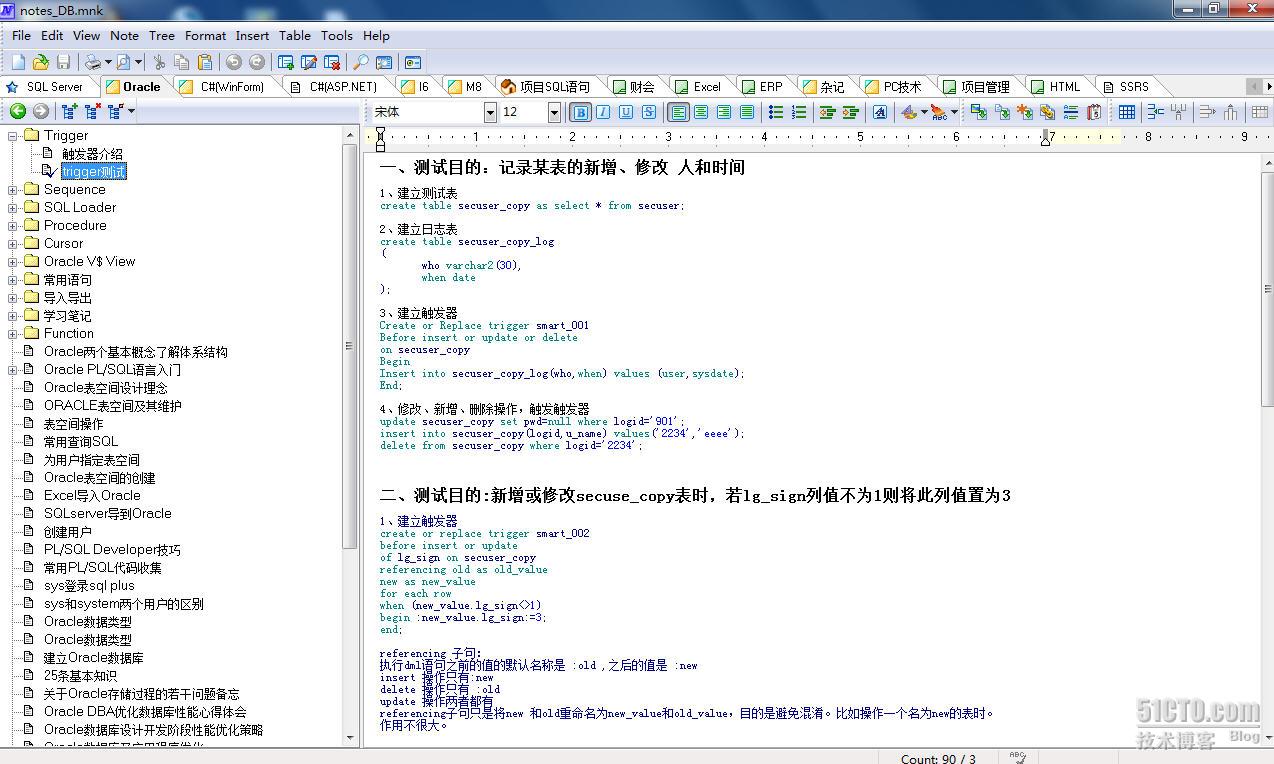This screenshot has height=764, width=1274.
Task: Create a new file with the New icon
Action: click(x=18, y=62)
